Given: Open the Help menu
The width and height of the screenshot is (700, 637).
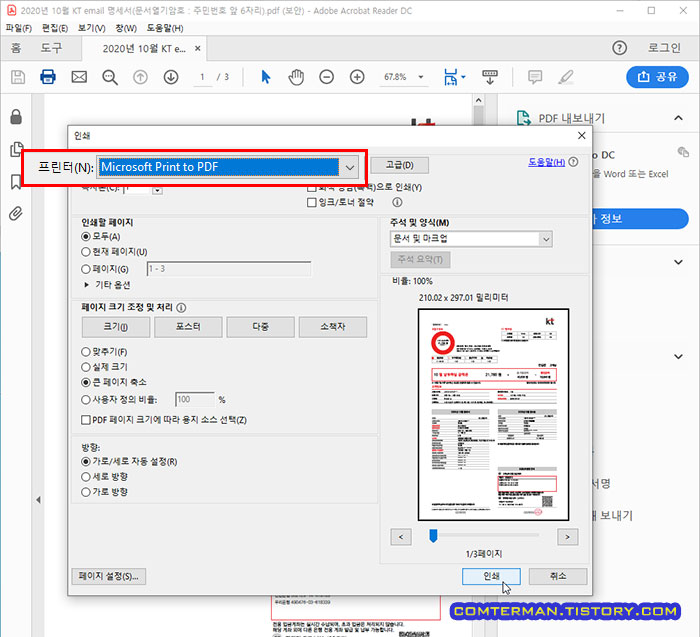Looking at the screenshot, I should 165,28.
